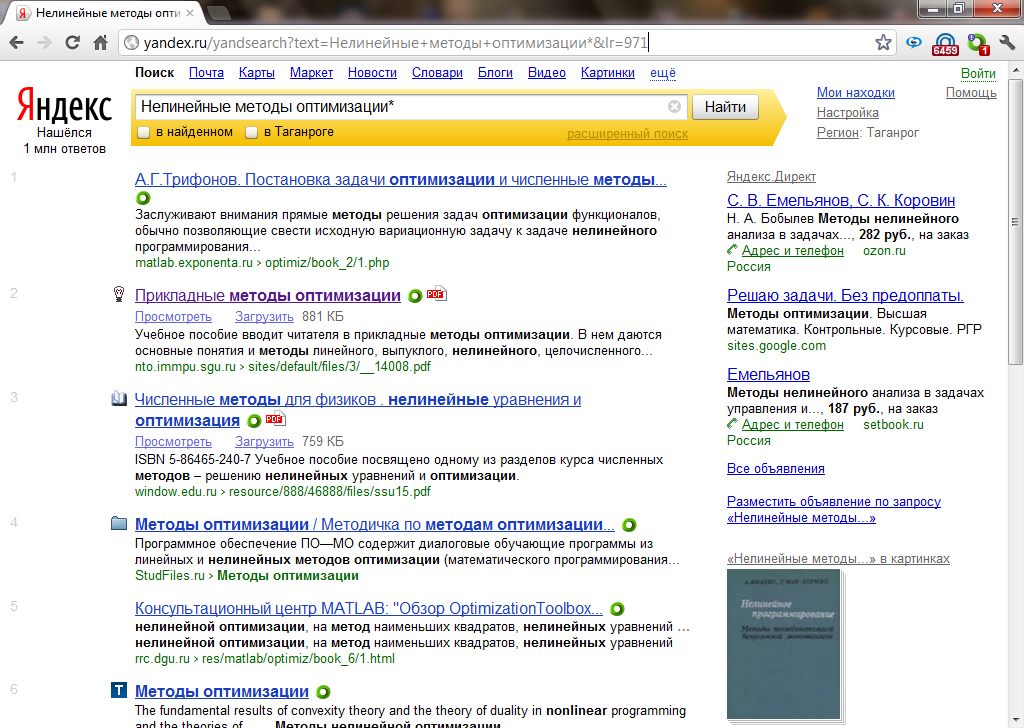Image resolution: width=1024 pixels, height=728 pixels.
Task: Click the vertical page scrollbar thumb
Action: [1015, 222]
